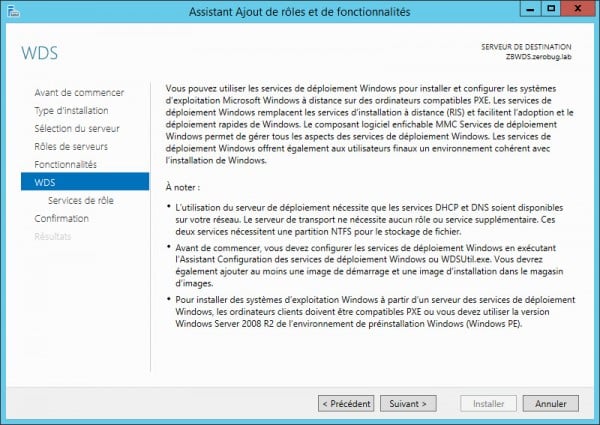Go to the Confirmation step
This screenshot has height=425, width=600.
click(61, 218)
